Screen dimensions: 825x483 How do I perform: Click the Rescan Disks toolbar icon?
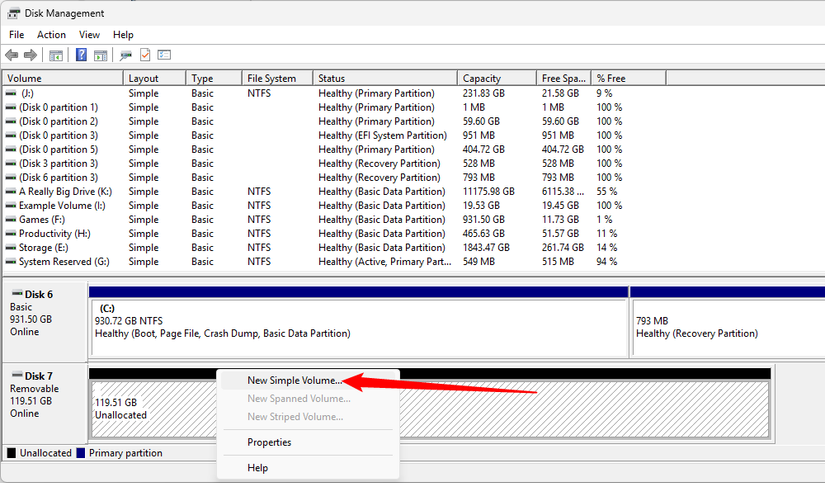point(126,55)
